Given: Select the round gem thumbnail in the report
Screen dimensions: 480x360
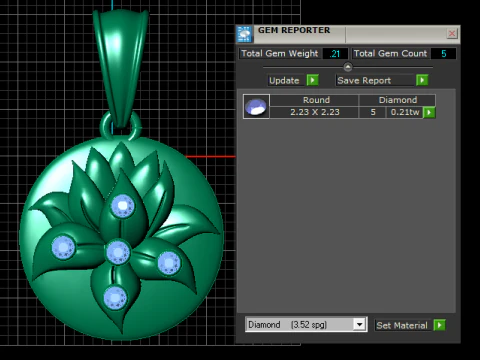Looking at the screenshot, I should [256, 107].
